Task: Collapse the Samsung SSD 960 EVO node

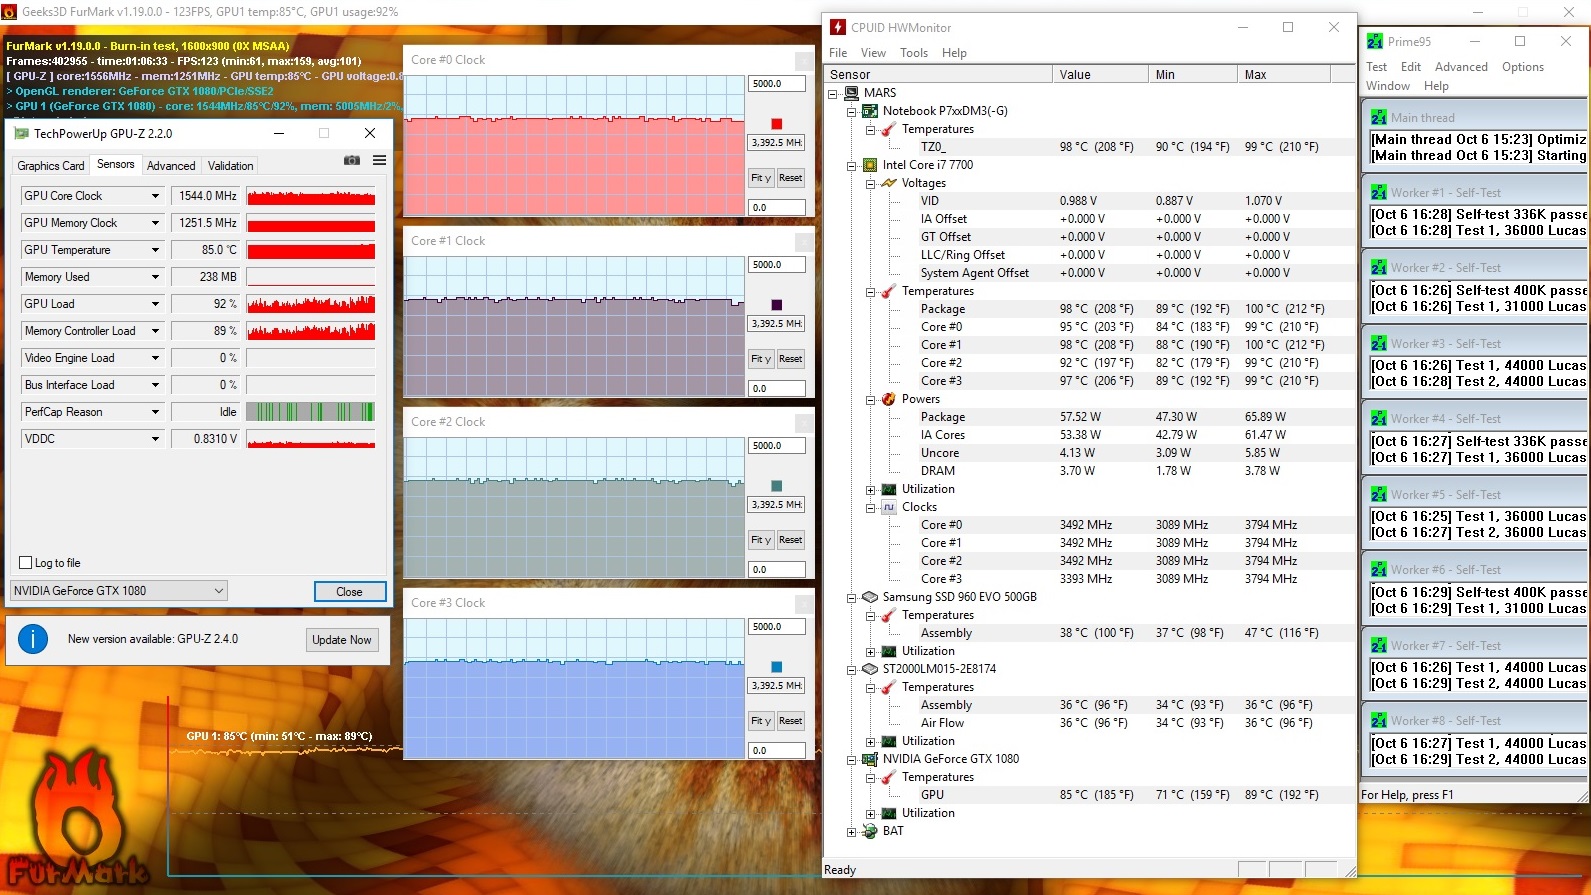Action: [x=852, y=597]
